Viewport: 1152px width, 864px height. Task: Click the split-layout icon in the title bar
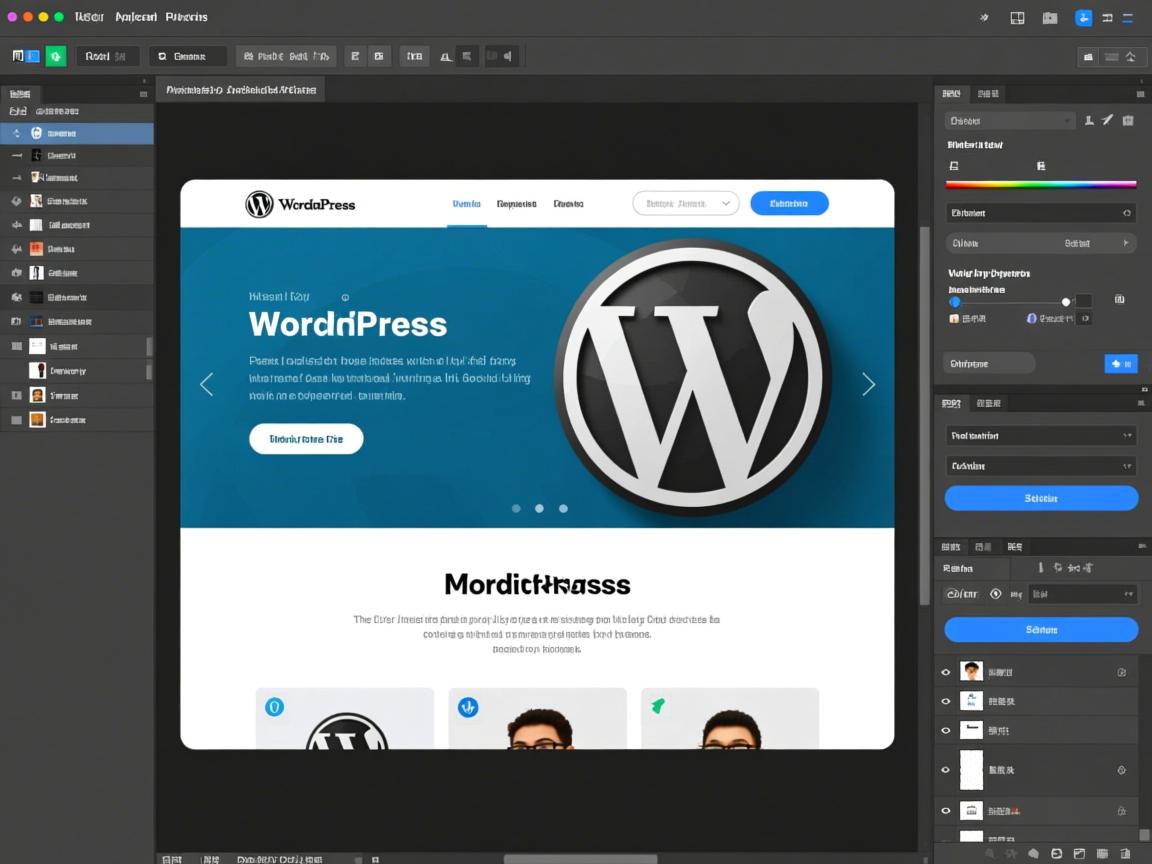click(1017, 17)
